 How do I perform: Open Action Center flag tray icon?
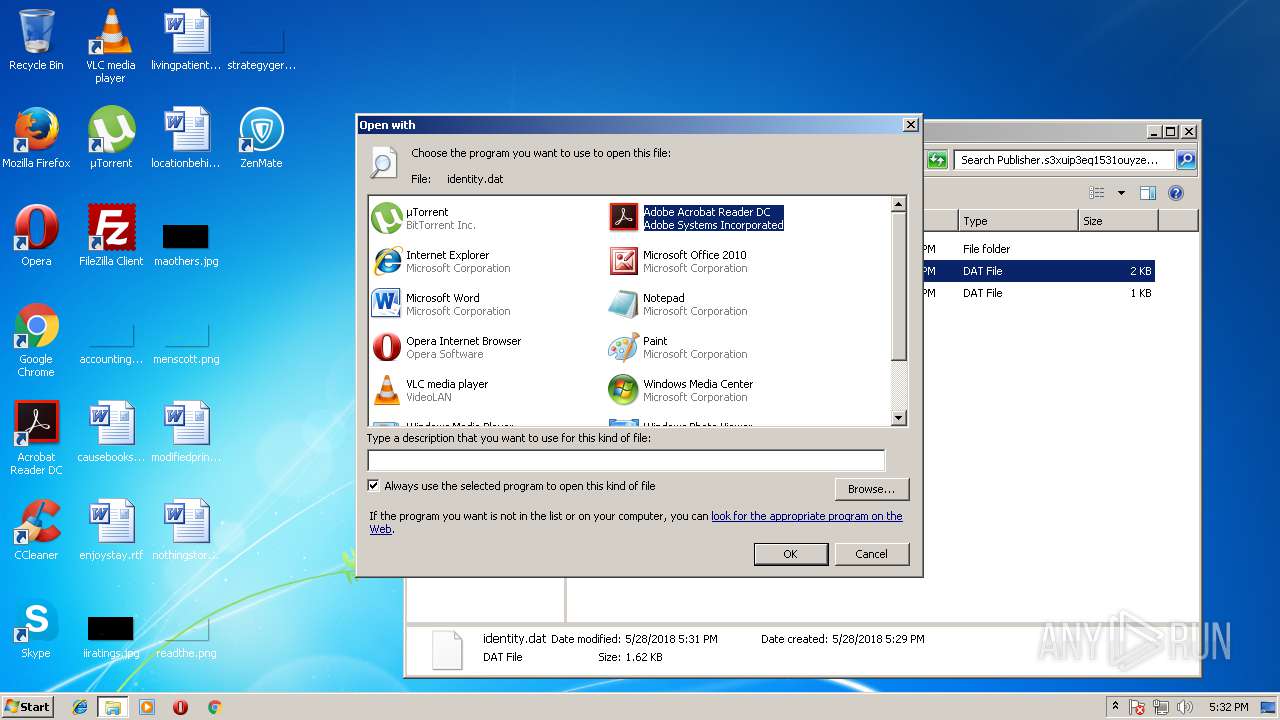click(1137, 707)
